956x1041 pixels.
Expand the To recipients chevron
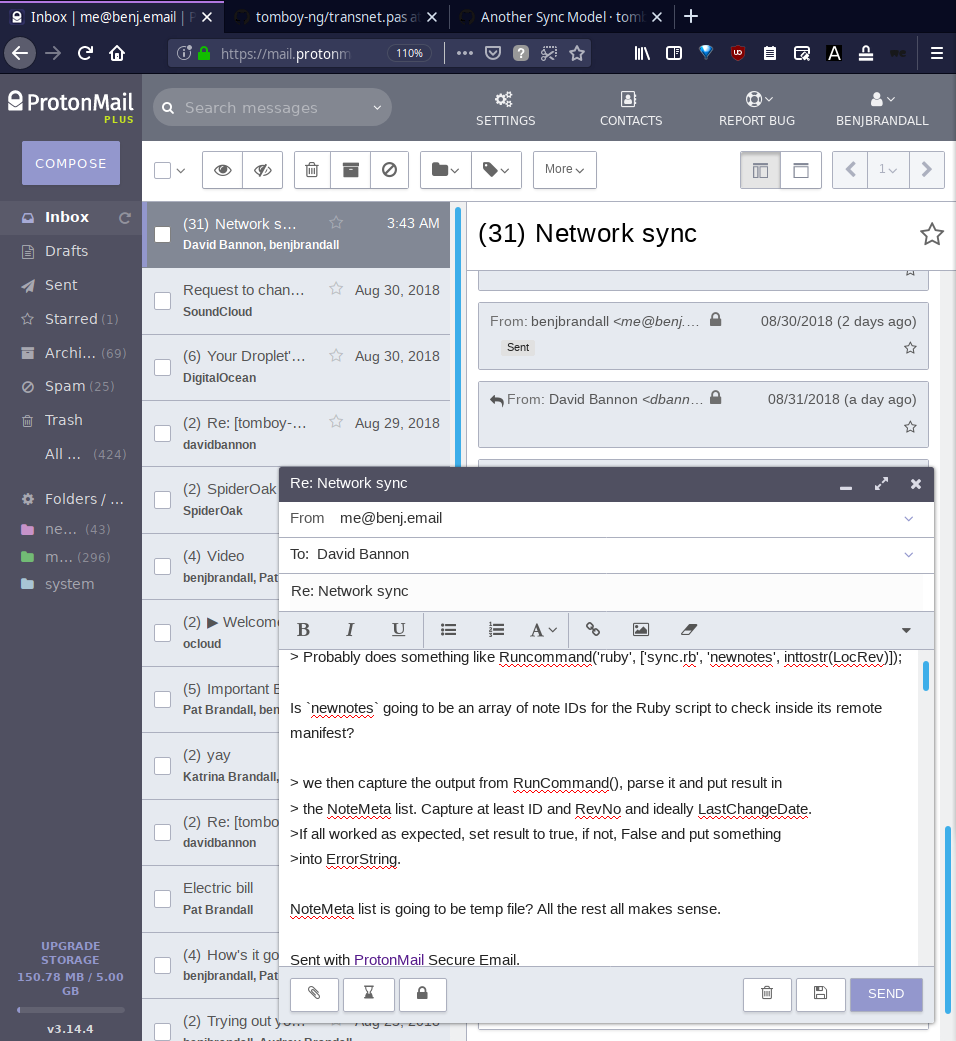point(909,554)
